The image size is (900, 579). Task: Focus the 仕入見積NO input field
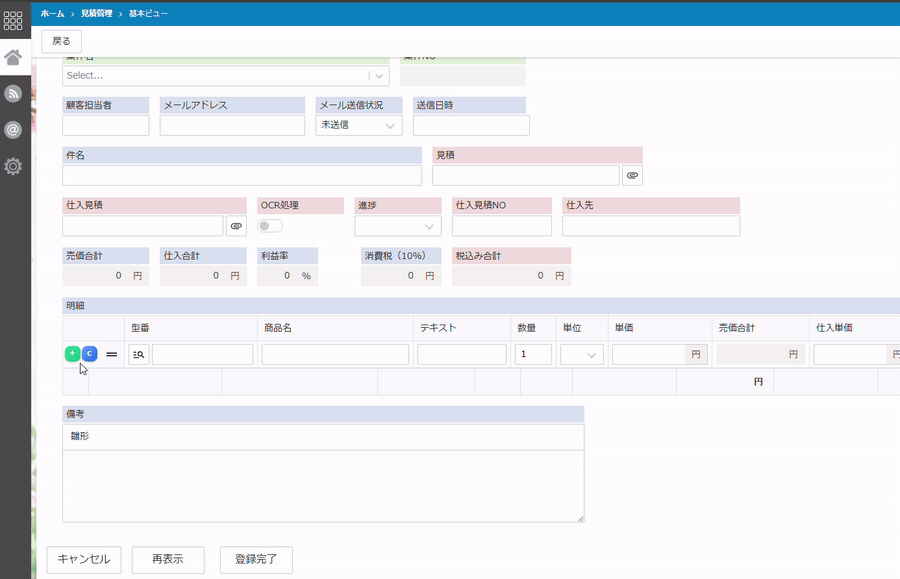pos(502,226)
